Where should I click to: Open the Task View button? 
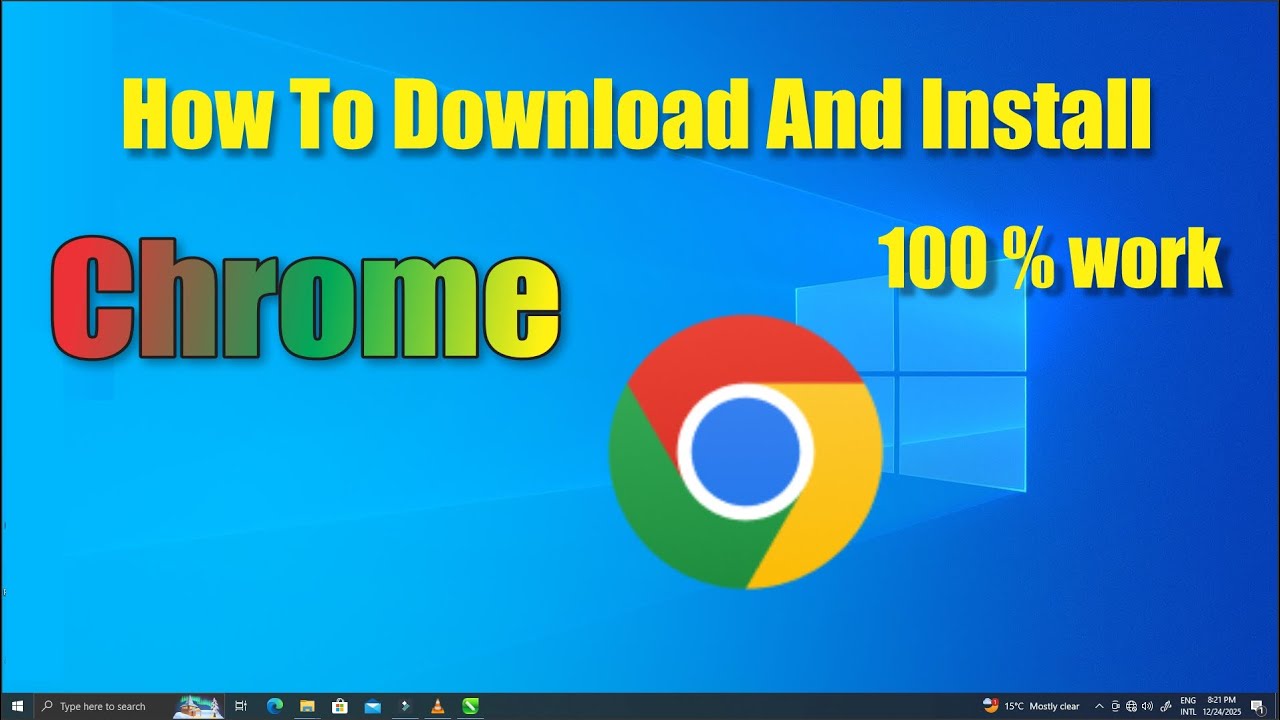coord(241,706)
